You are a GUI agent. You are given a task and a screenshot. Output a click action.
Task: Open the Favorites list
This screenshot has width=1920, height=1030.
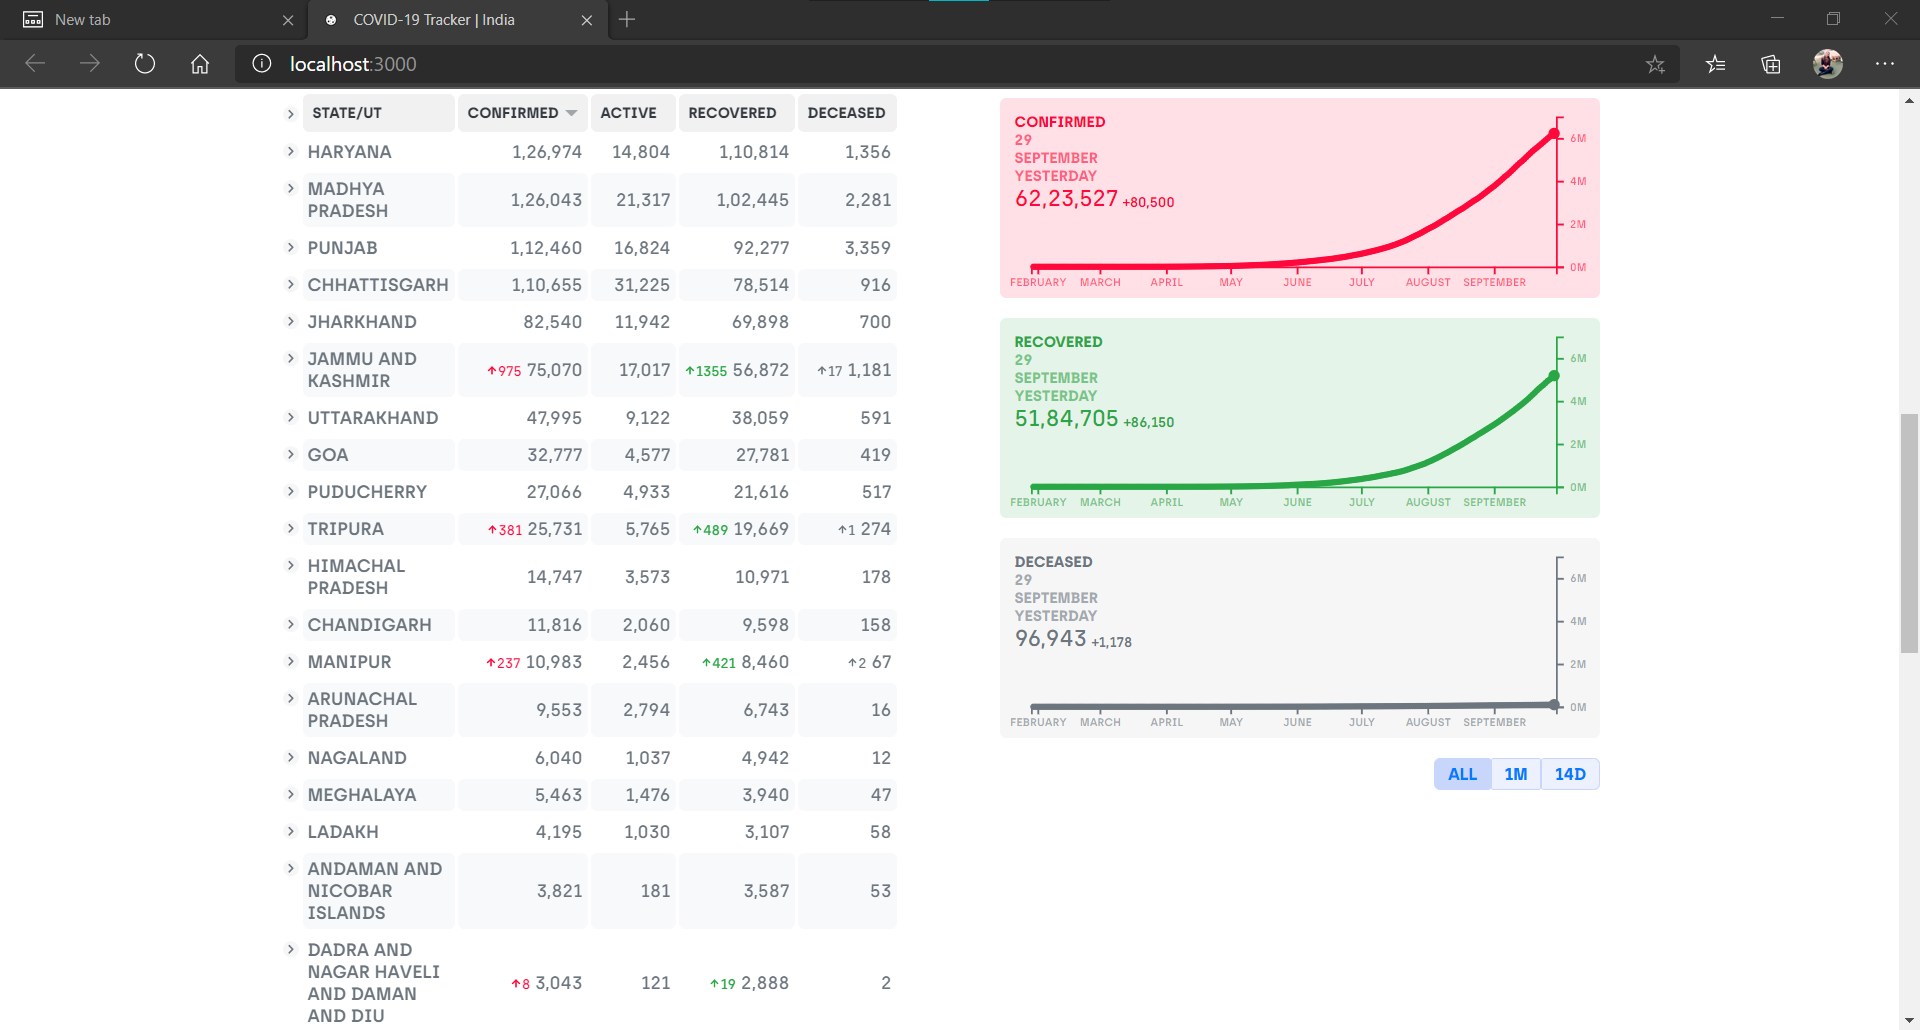[x=1716, y=64]
